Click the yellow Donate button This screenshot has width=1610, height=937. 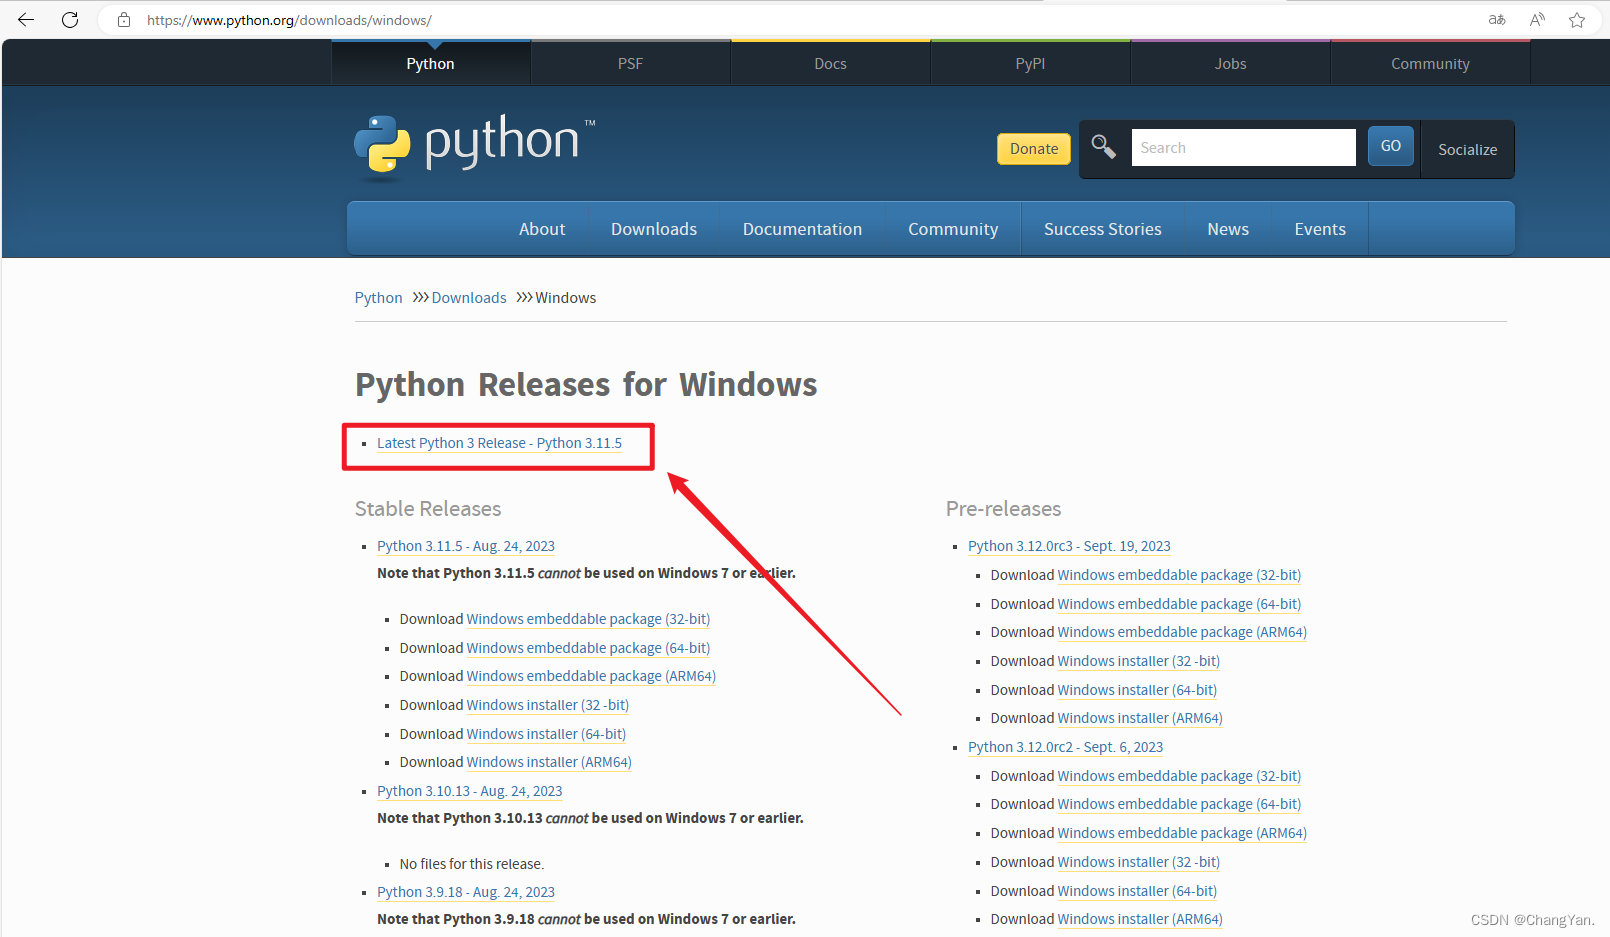pos(1034,149)
